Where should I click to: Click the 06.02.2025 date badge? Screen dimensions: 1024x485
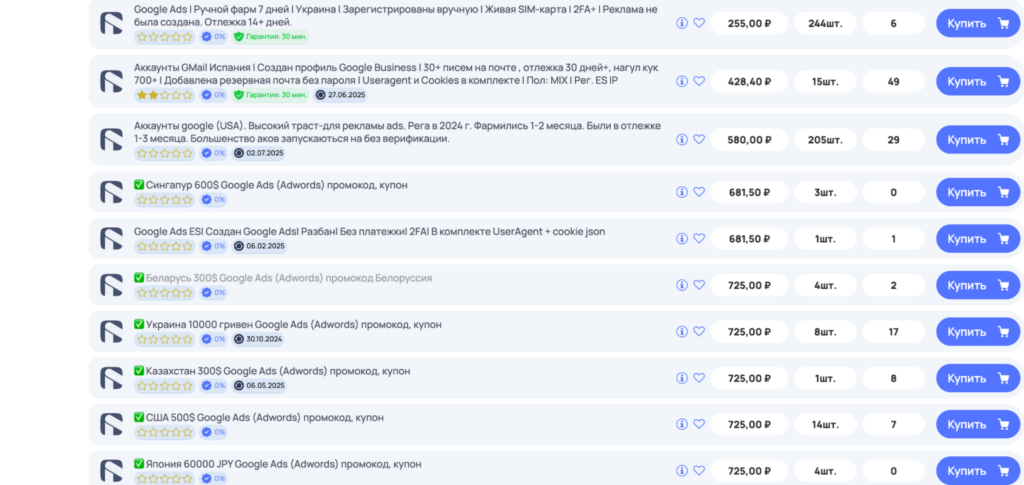pos(259,246)
